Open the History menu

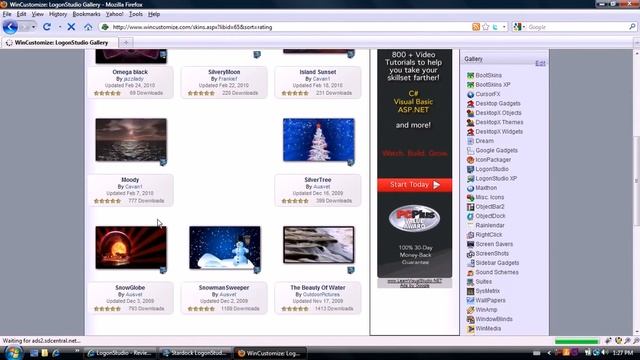pyautogui.click(x=58, y=14)
